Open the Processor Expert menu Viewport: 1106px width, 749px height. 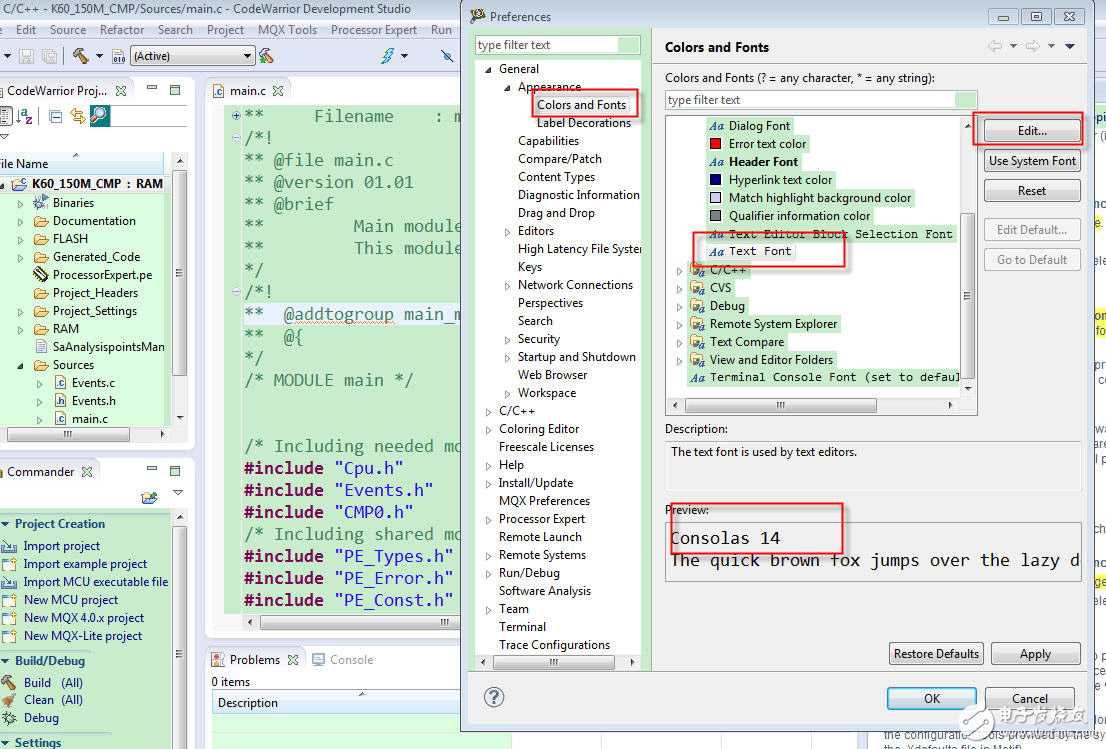pyautogui.click(x=374, y=30)
